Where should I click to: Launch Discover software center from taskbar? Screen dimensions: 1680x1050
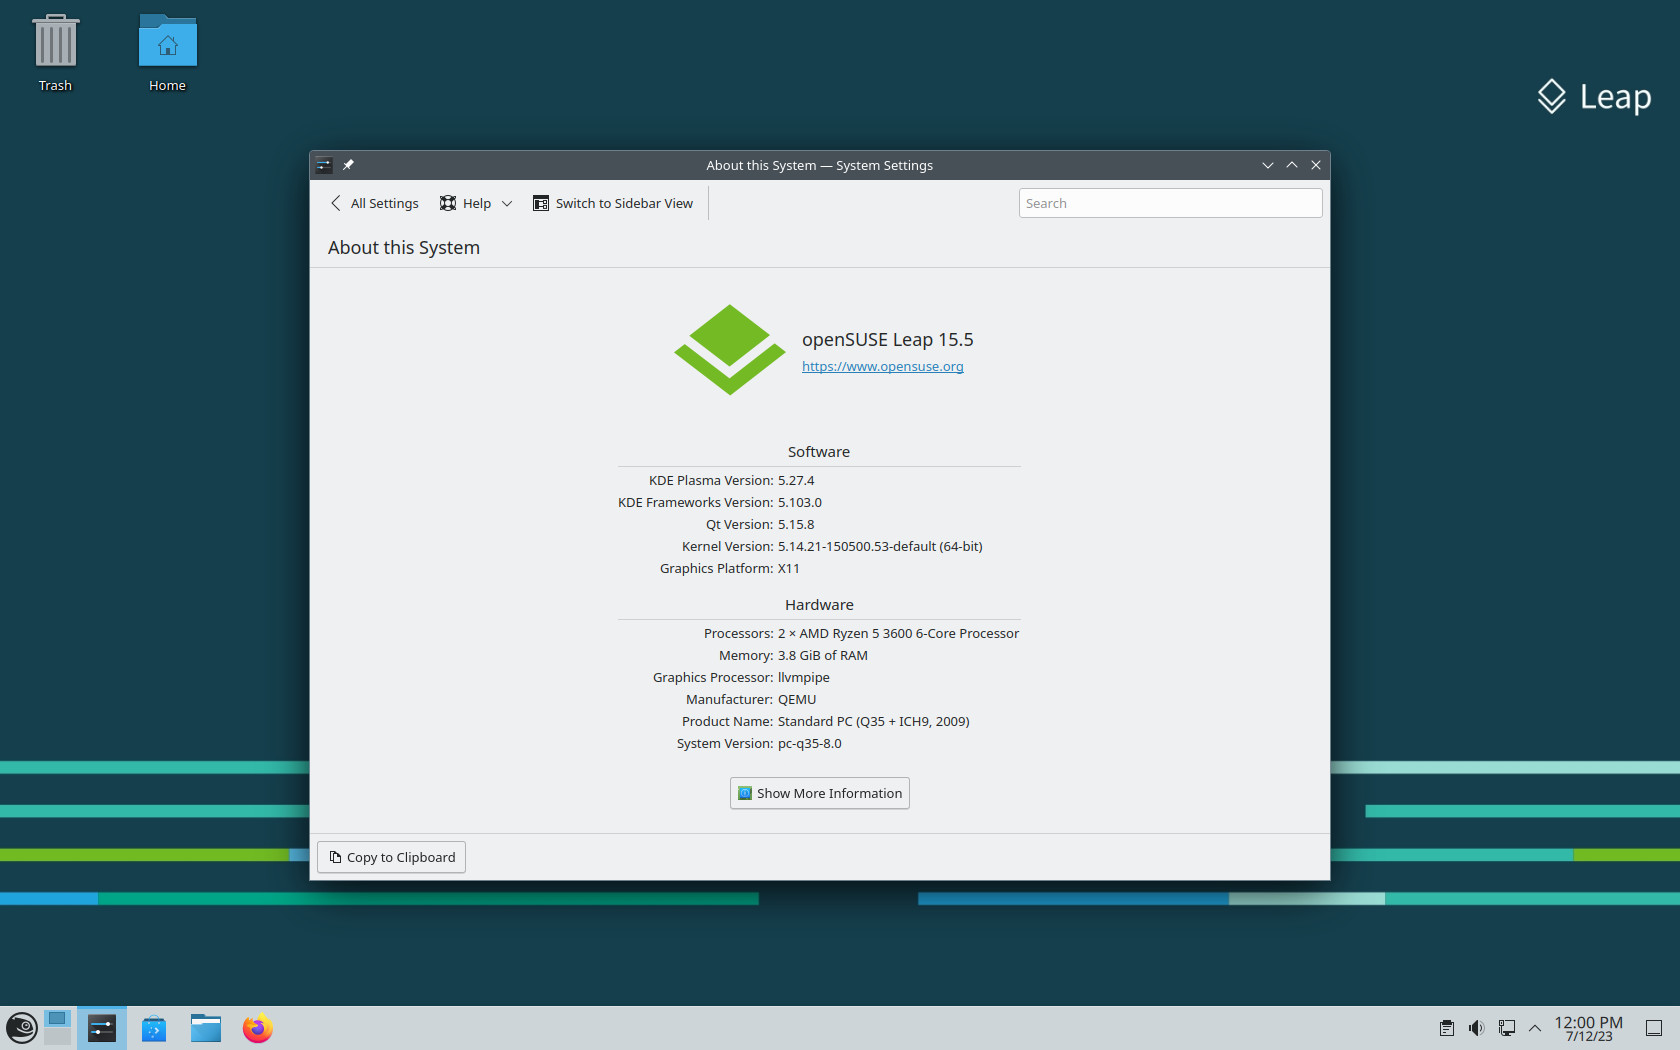[x=154, y=1028]
